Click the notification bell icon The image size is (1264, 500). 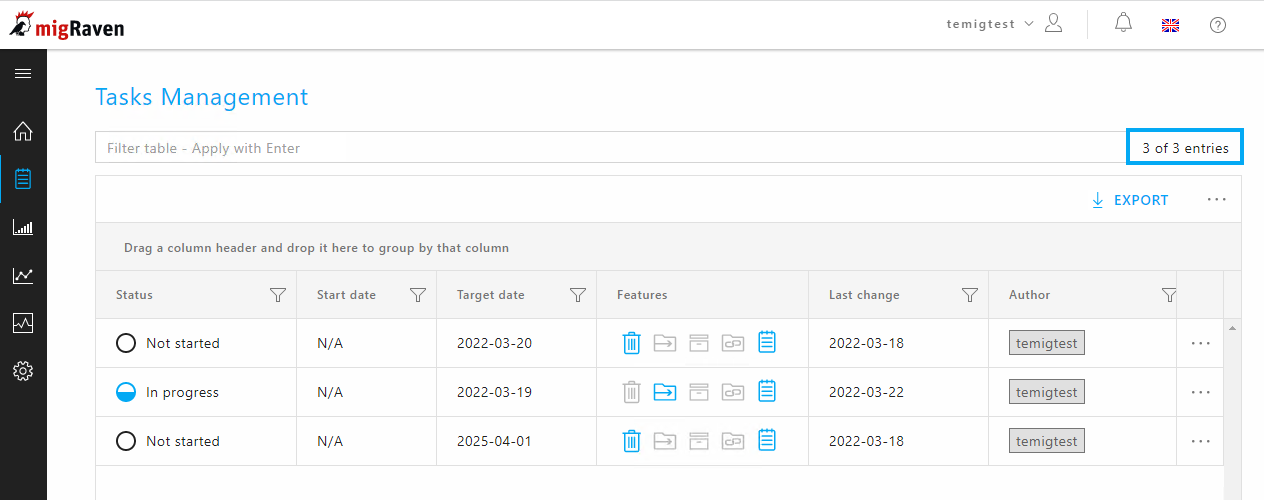(1124, 24)
